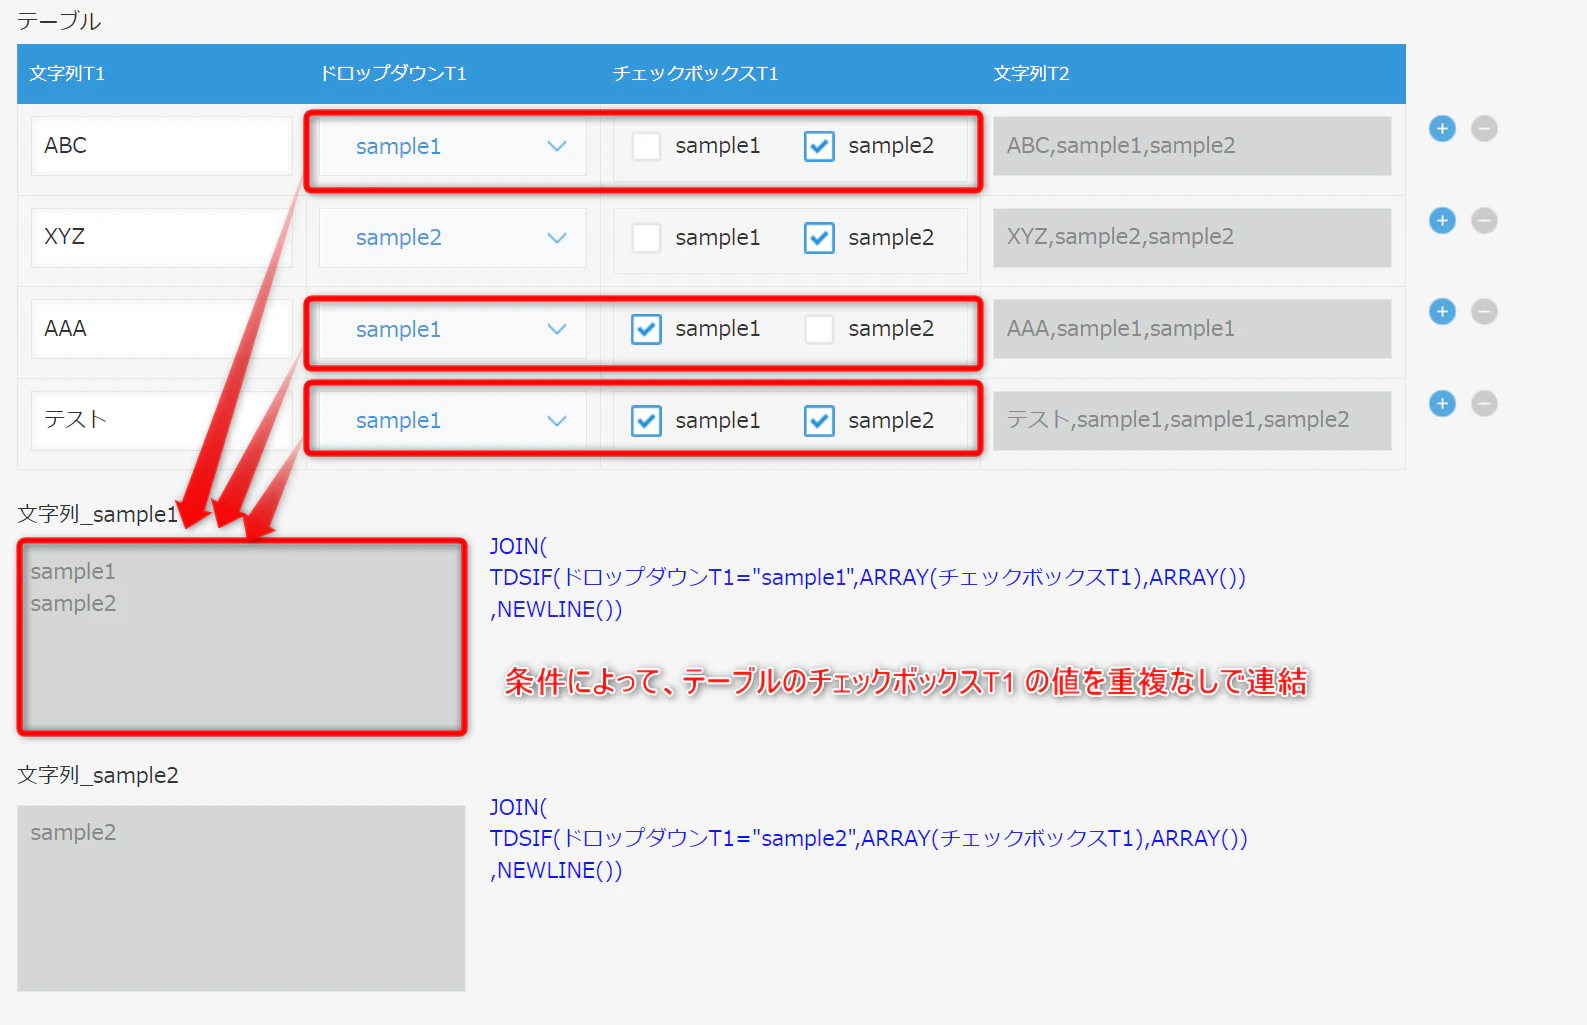Click the 文字列_sample1 result text area

tap(242, 637)
